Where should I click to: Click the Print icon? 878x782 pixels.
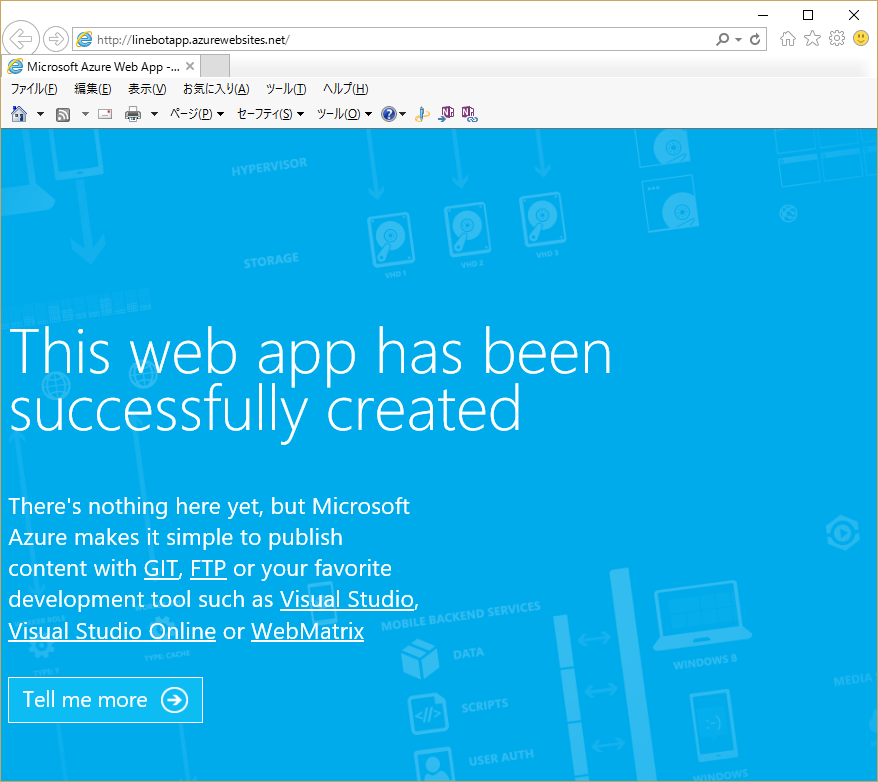coord(133,114)
